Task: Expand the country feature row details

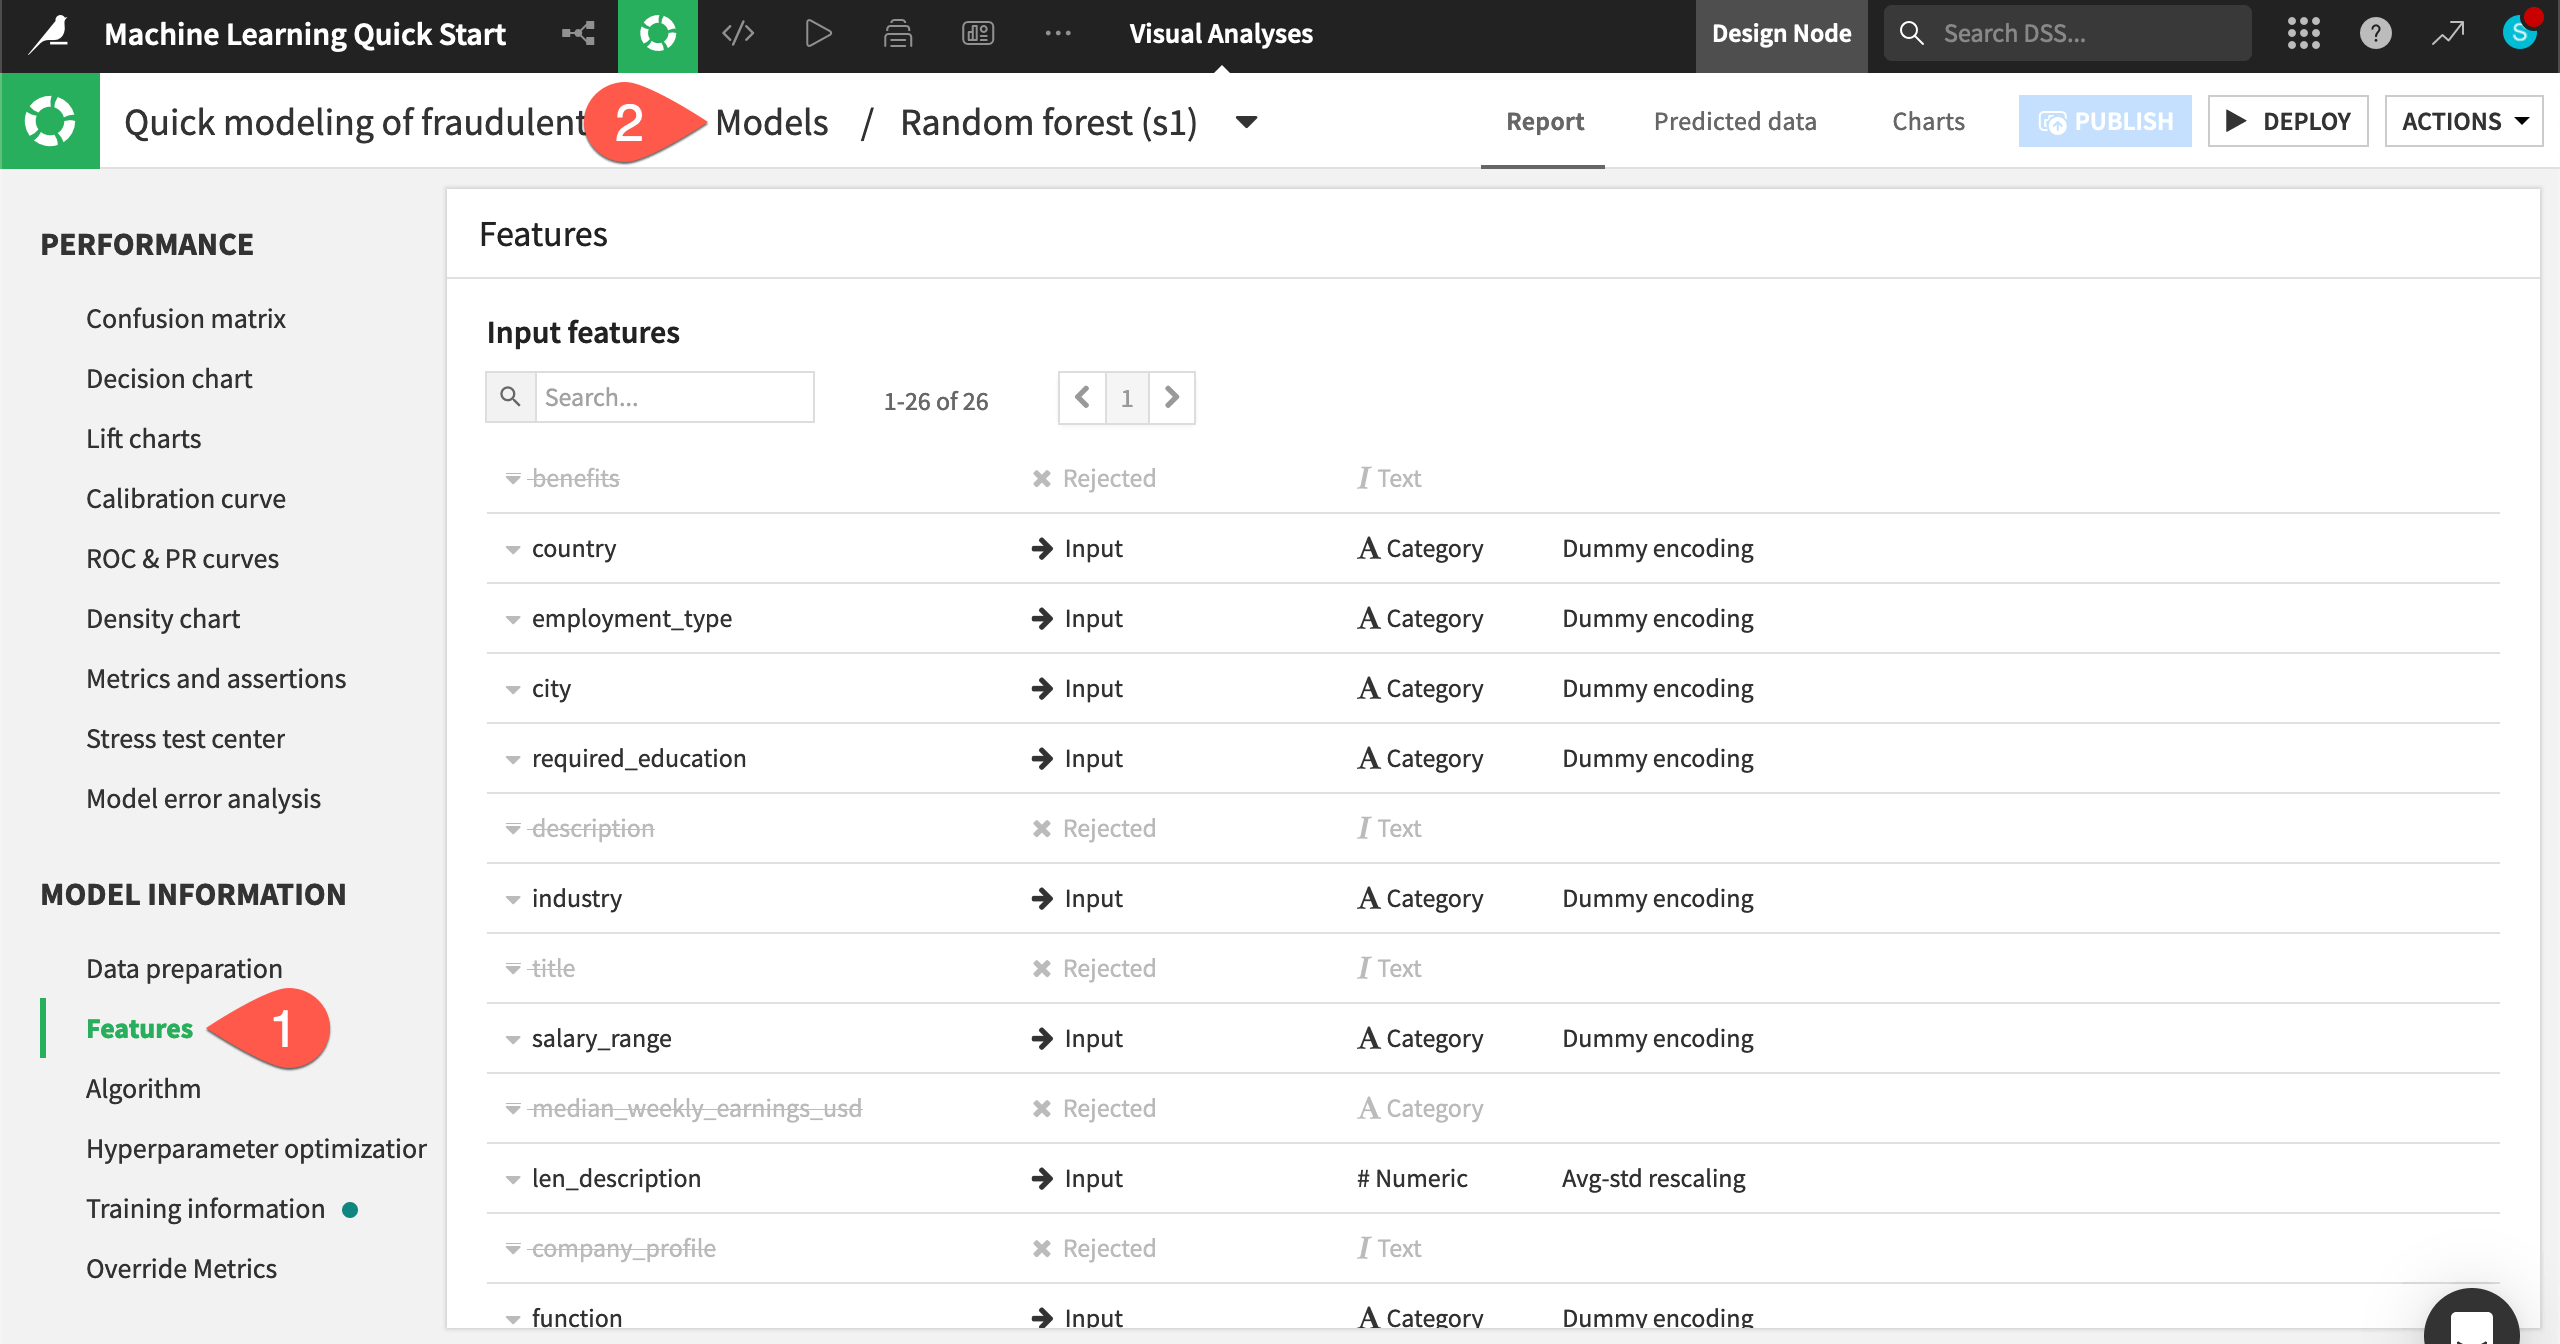Action: point(513,548)
